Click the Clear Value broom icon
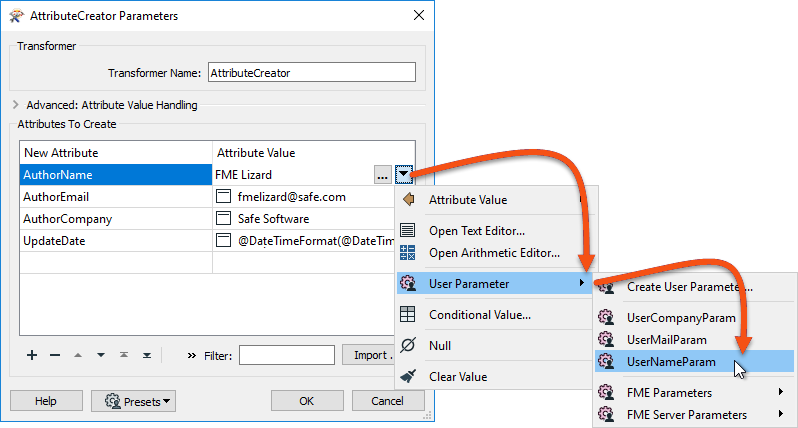Viewport: 798px width, 428px height. [408, 376]
